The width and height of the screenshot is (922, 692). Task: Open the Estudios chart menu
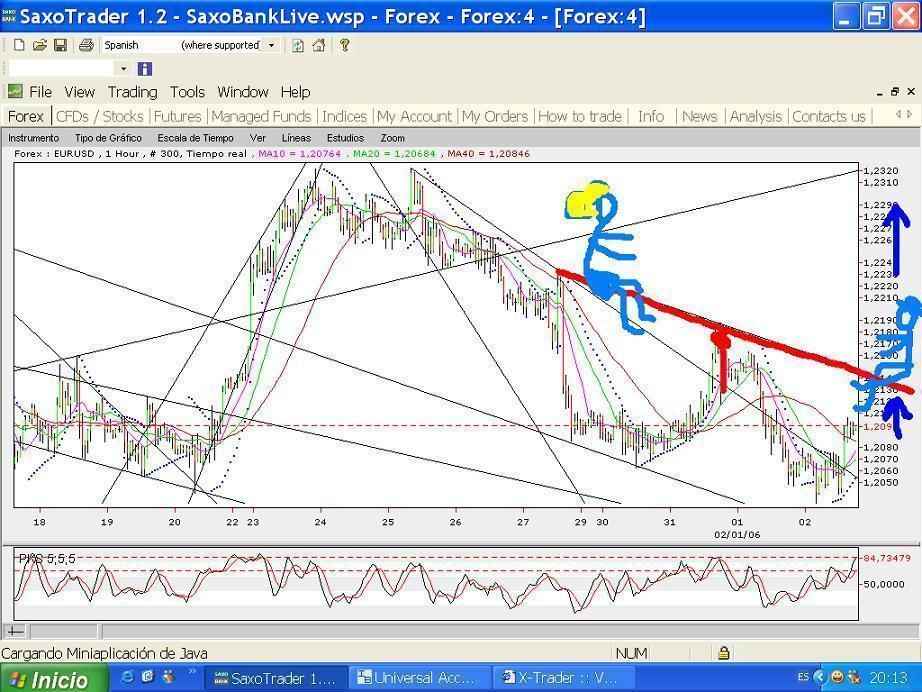[345, 138]
